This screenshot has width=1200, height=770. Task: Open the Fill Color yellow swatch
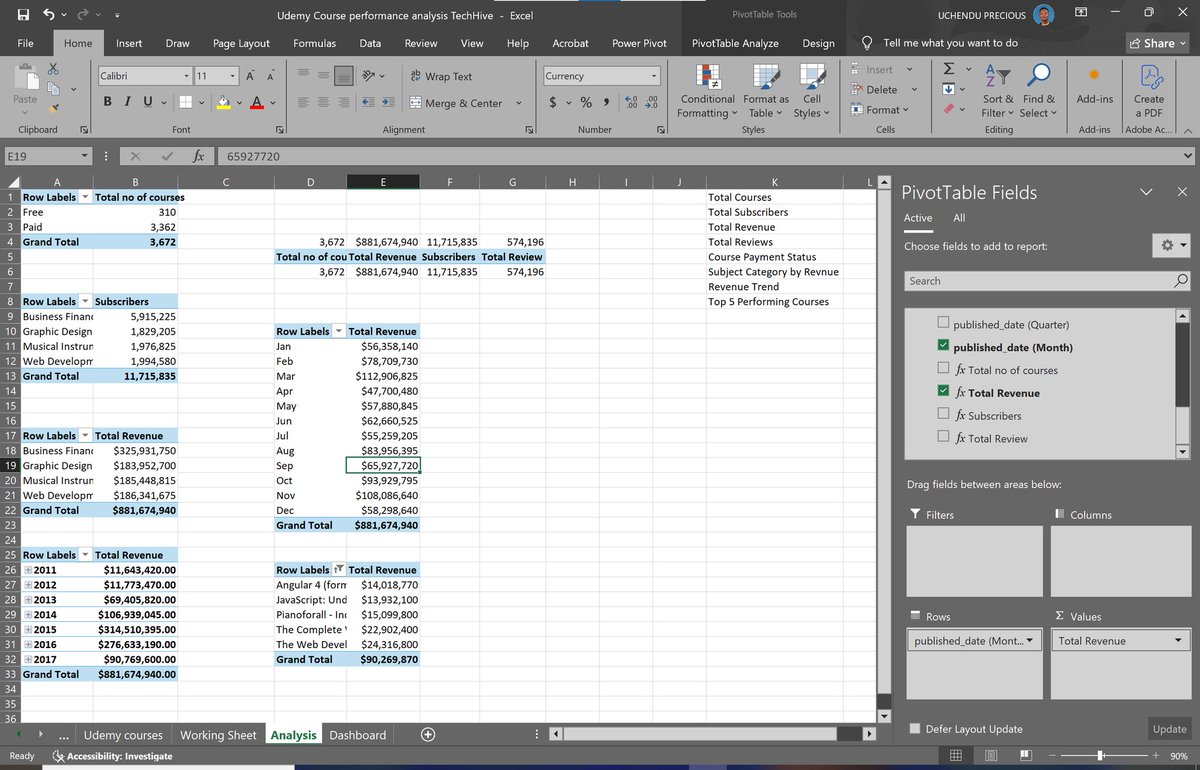[224, 102]
